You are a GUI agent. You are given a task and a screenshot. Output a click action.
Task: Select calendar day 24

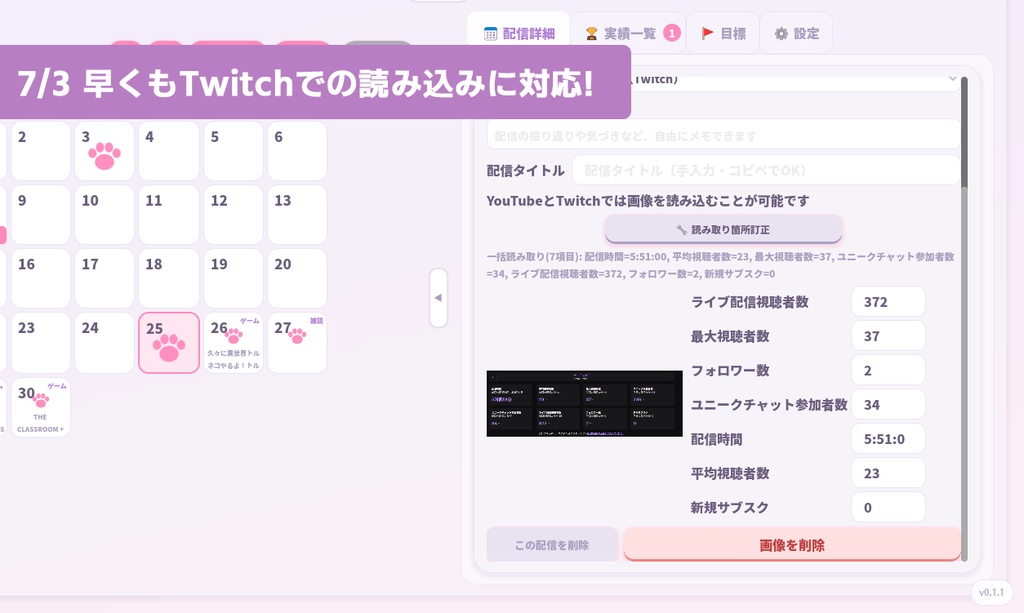[104, 343]
